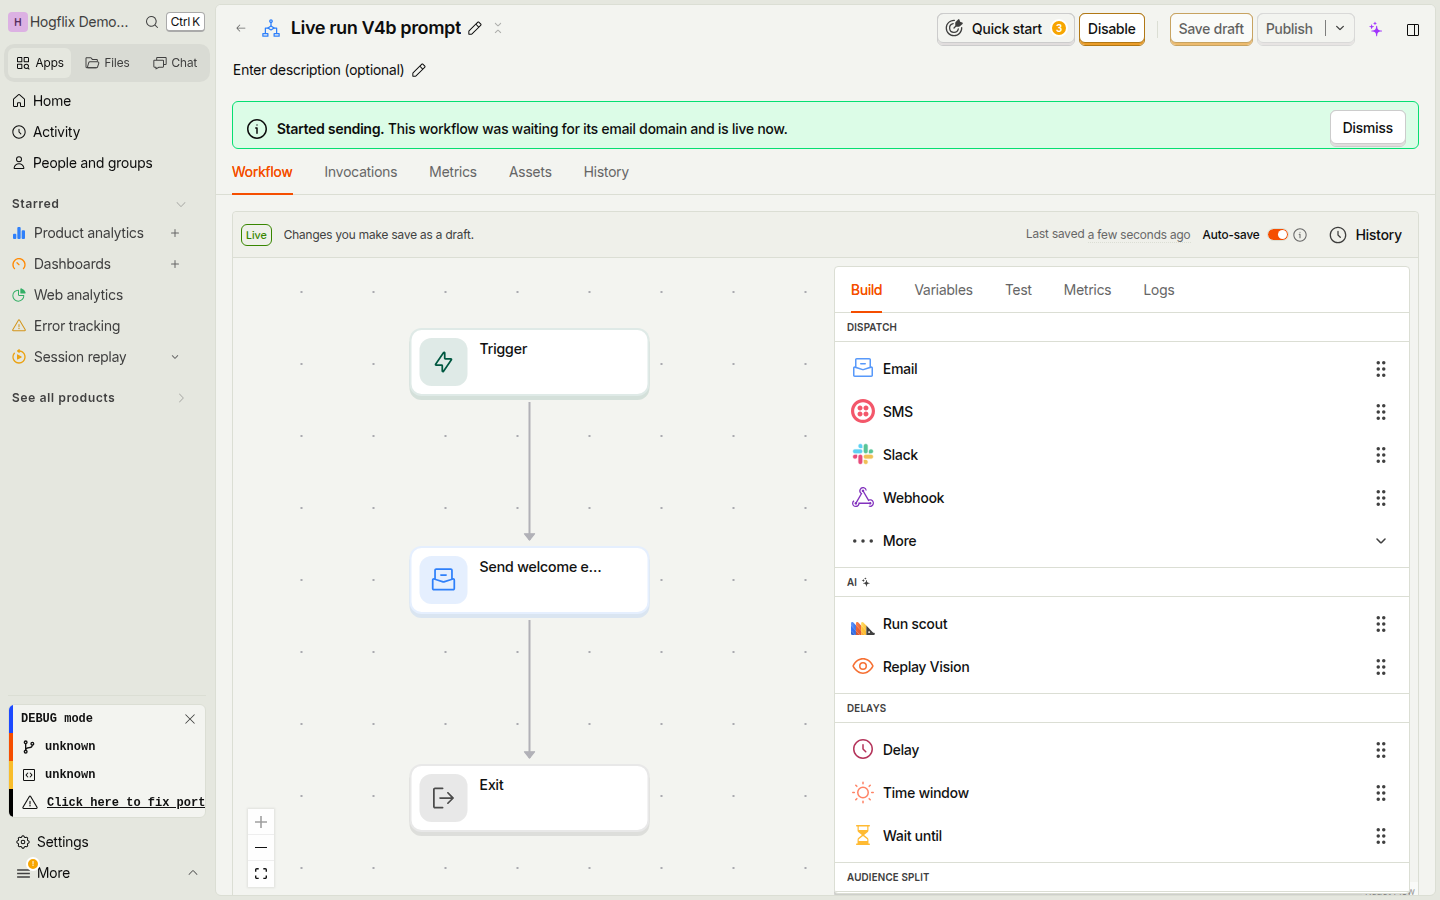Add Product analytics with plus icon
The image size is (1440, 900).
tap(175, 233)
